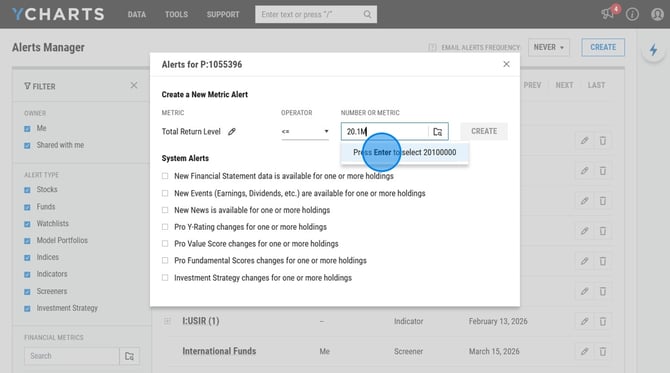Edit the Total Return Level metric pencil

(232, 132)
